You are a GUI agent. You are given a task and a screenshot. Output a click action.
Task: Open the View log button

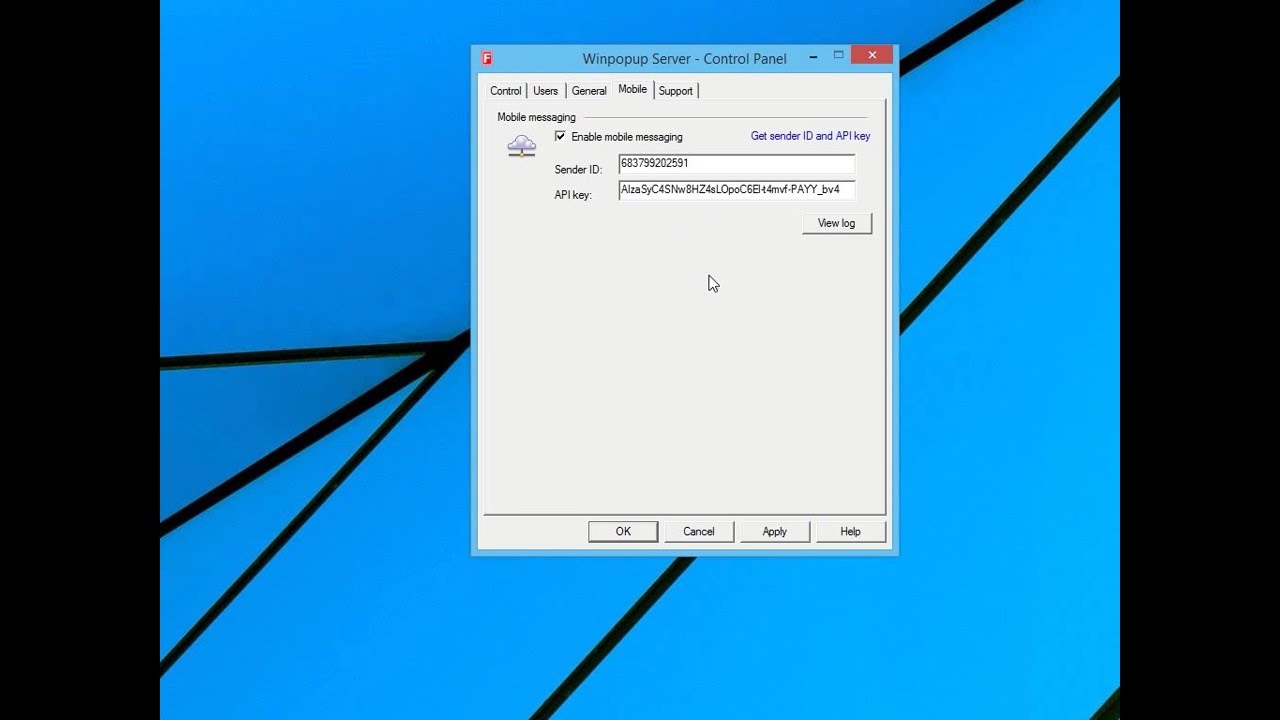(x=837, y=223)
